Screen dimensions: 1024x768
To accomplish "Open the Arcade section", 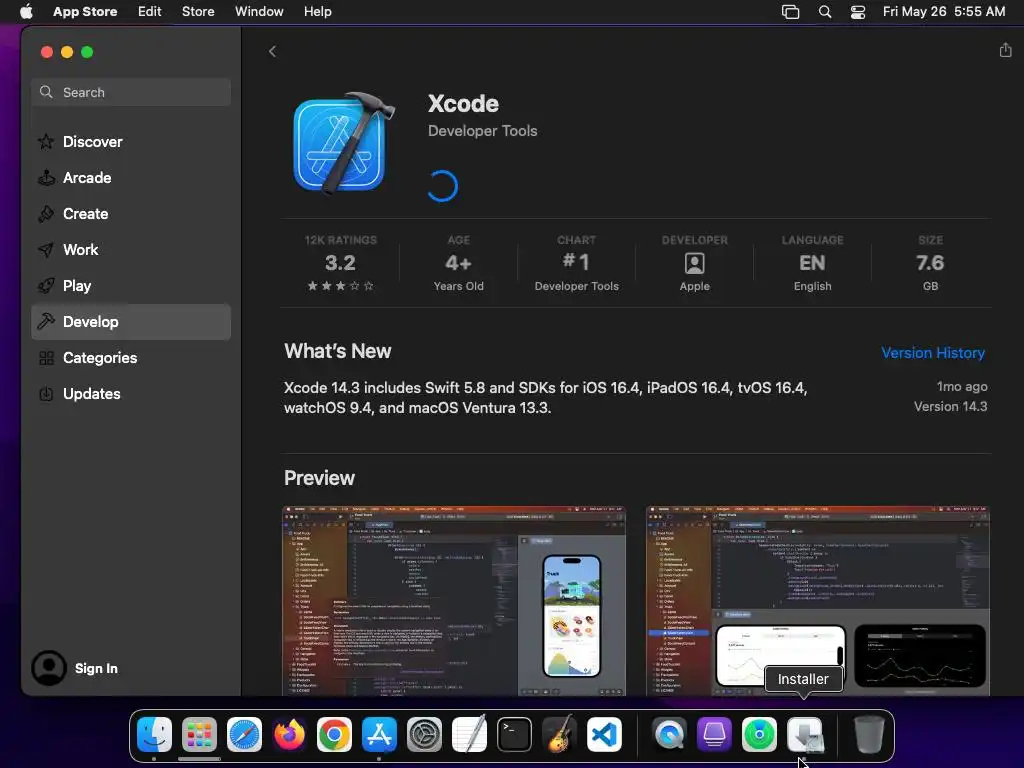I will point(131,178).
